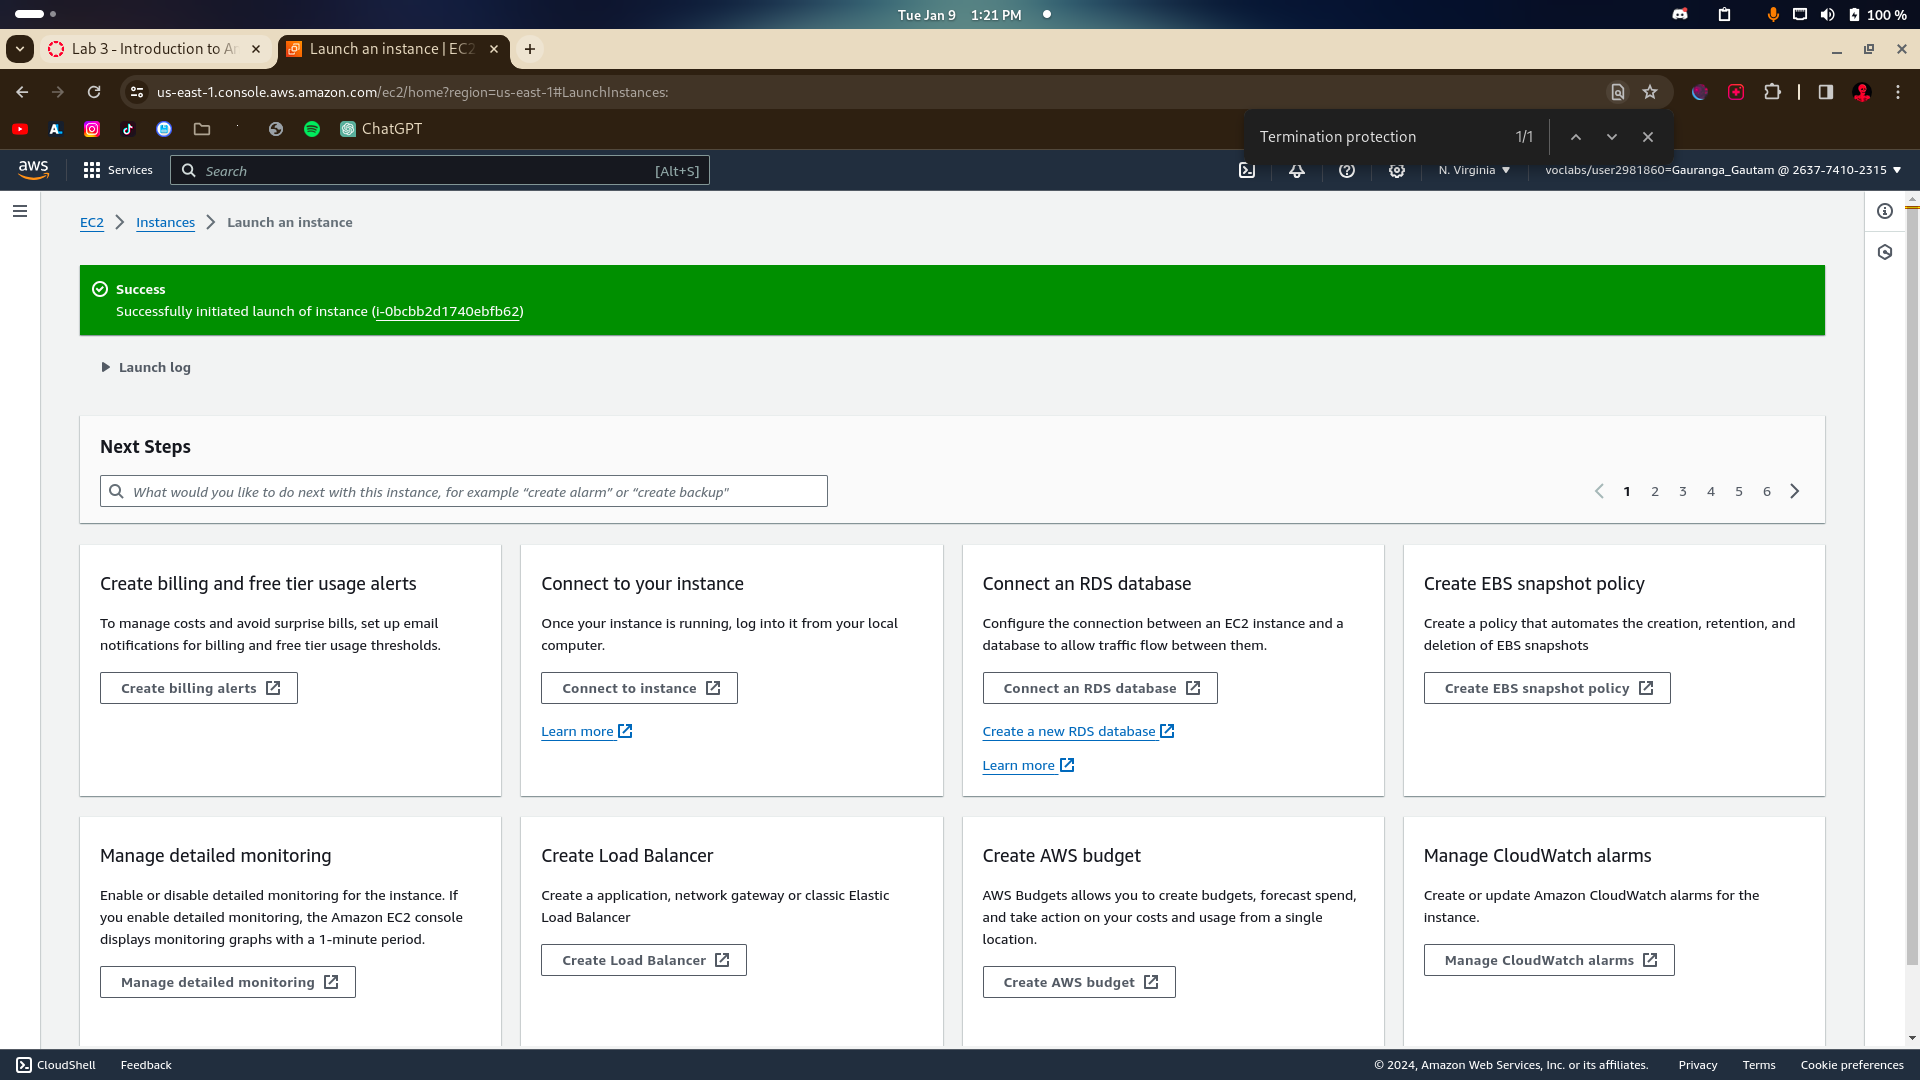Click the Instances breadcrumb link

(x=165, y=222)
